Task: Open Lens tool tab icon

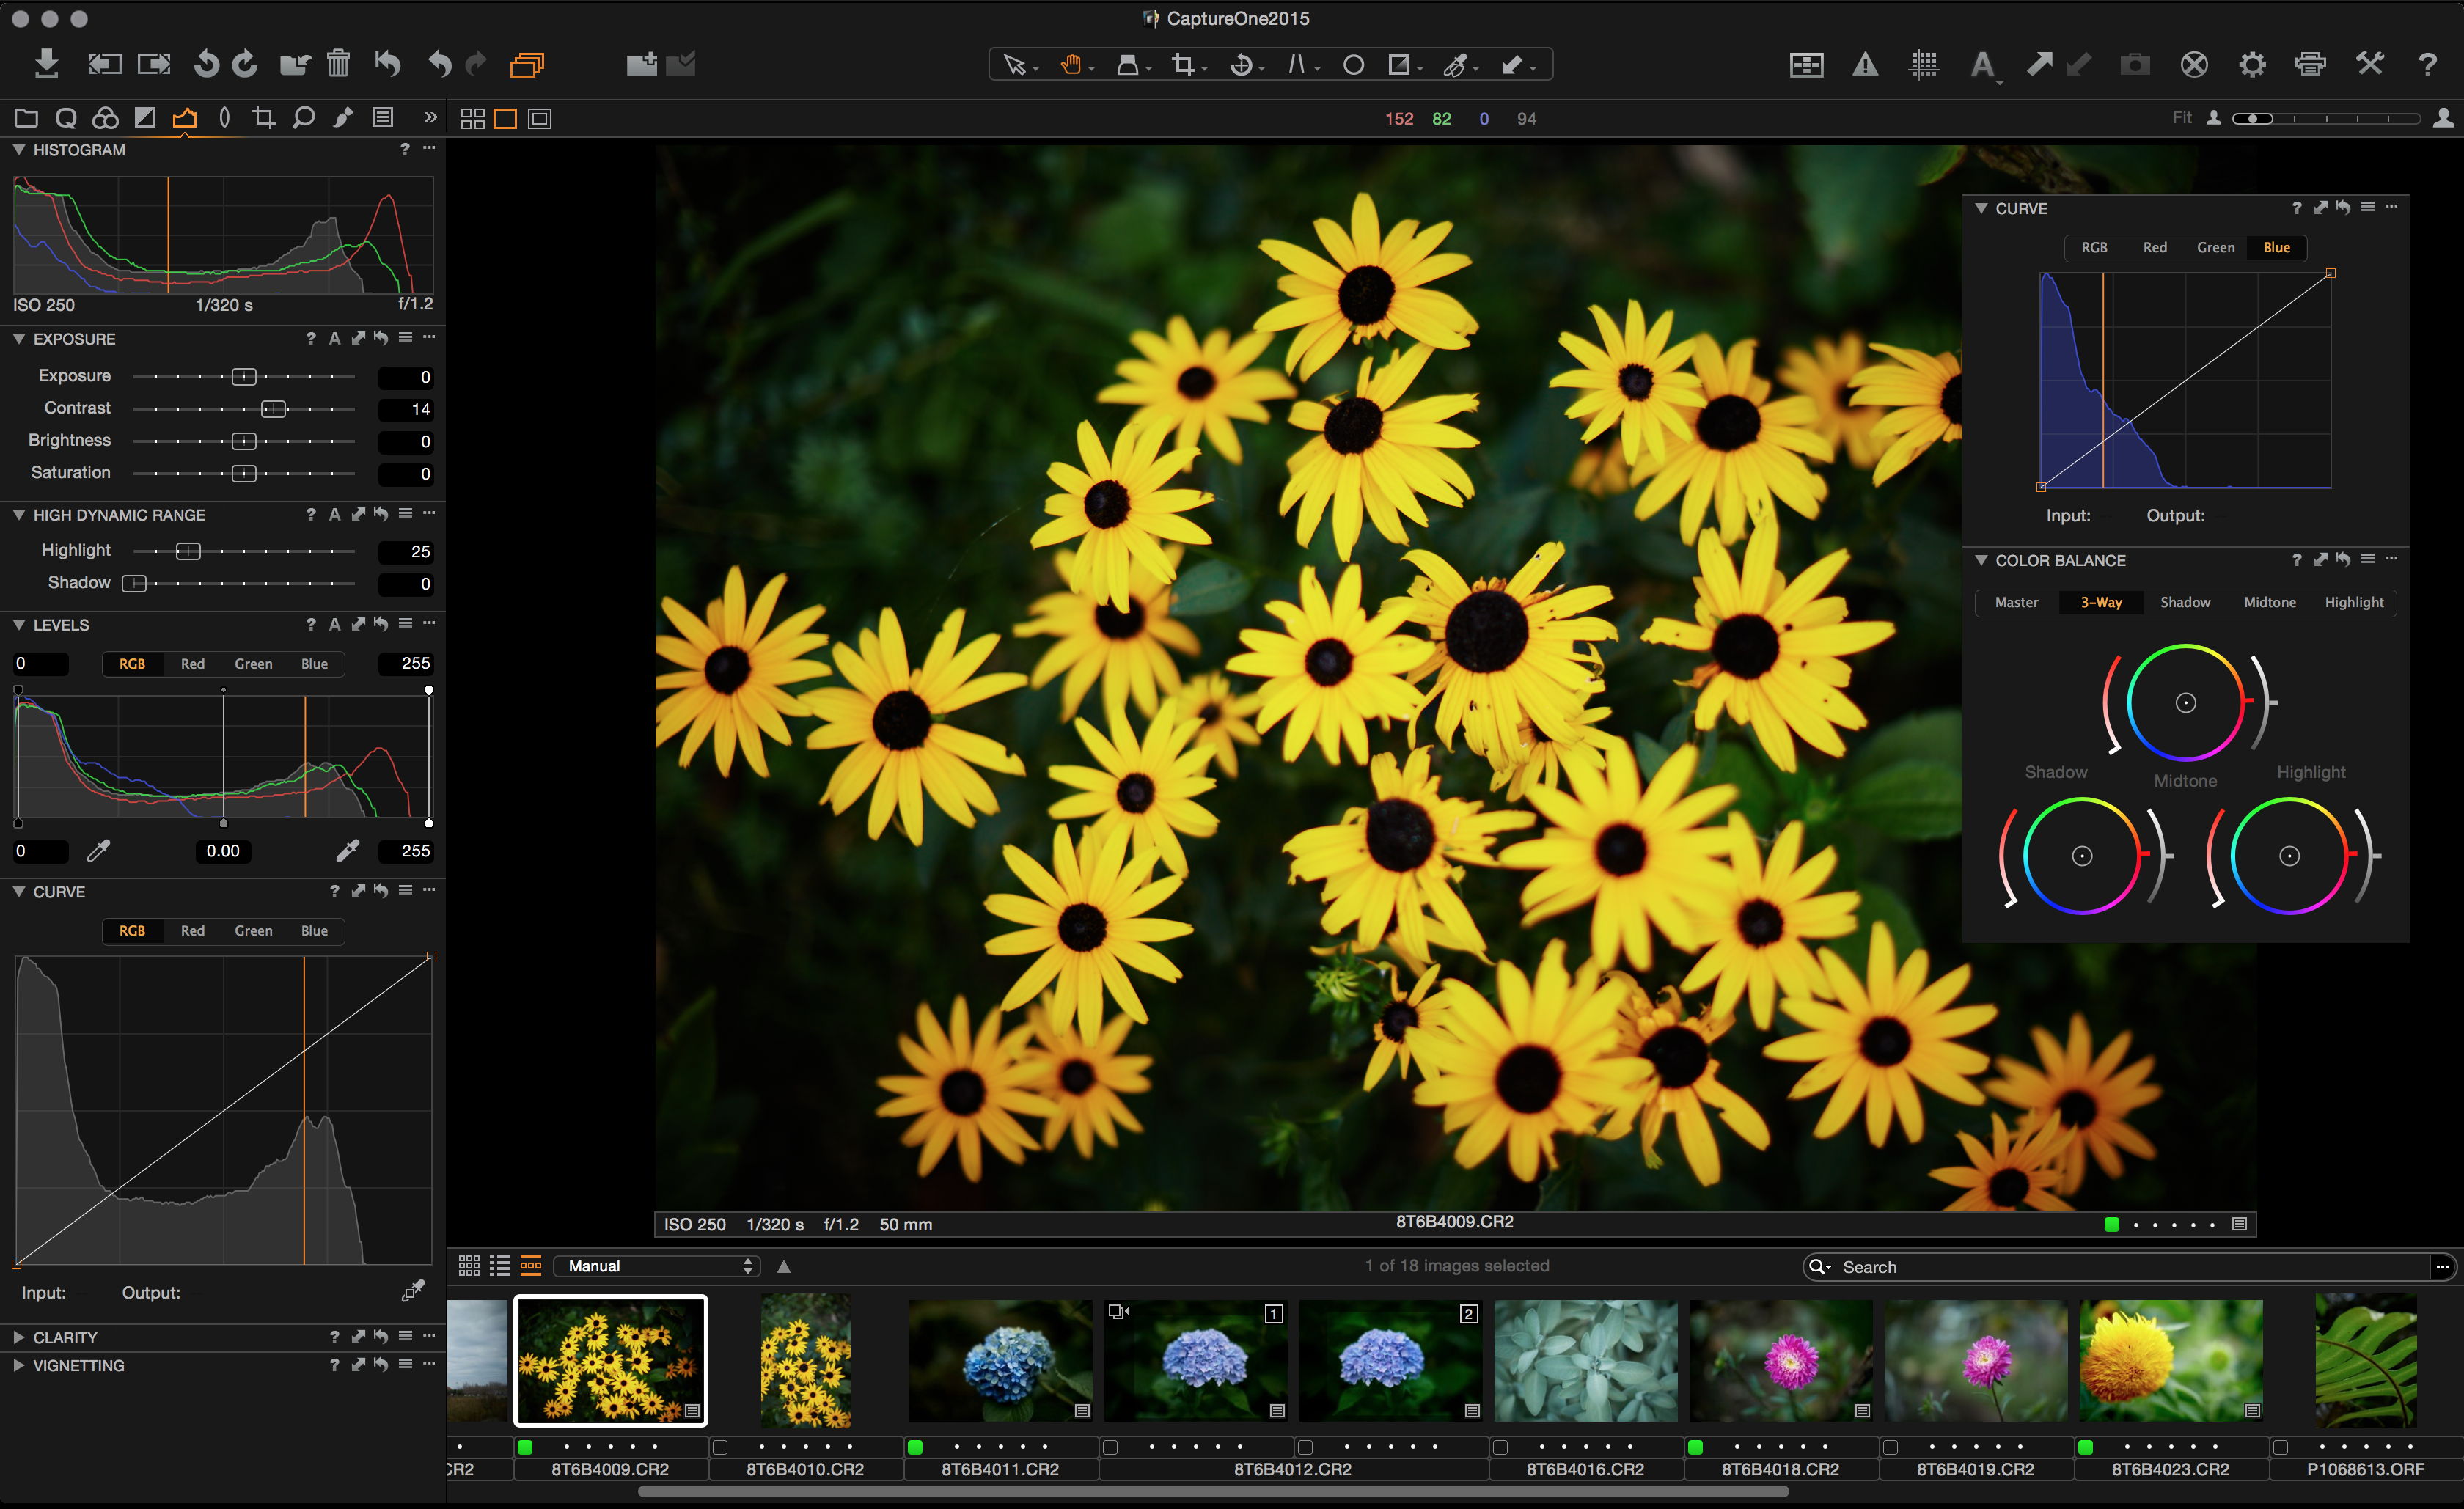Action: (x=224, y=118)
